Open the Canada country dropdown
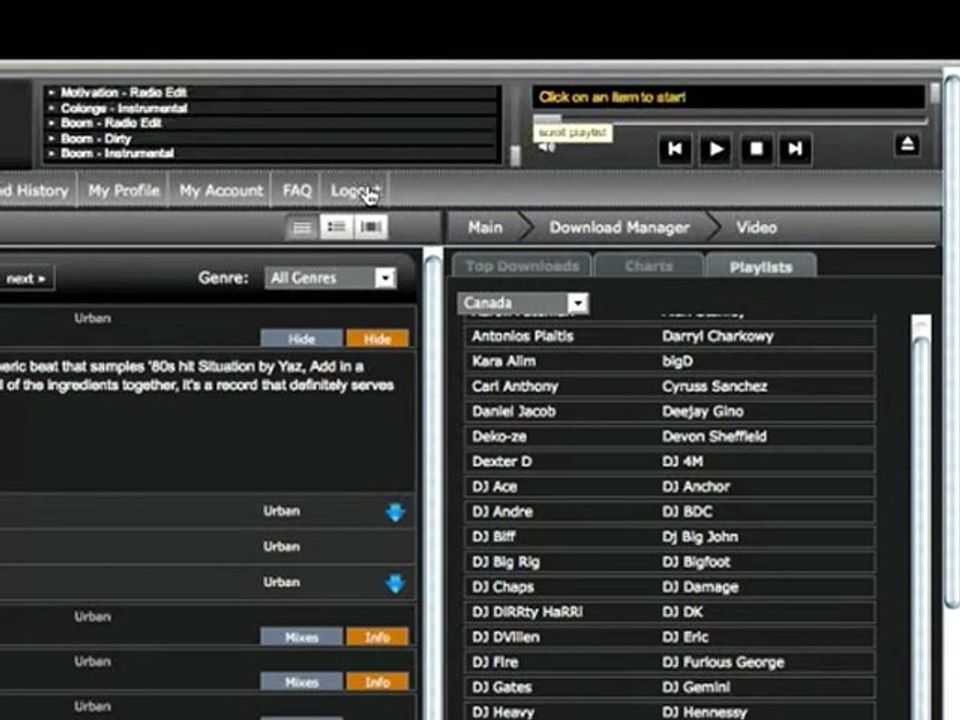This screenshot has width=960, height=720. [x=523, y=302]
